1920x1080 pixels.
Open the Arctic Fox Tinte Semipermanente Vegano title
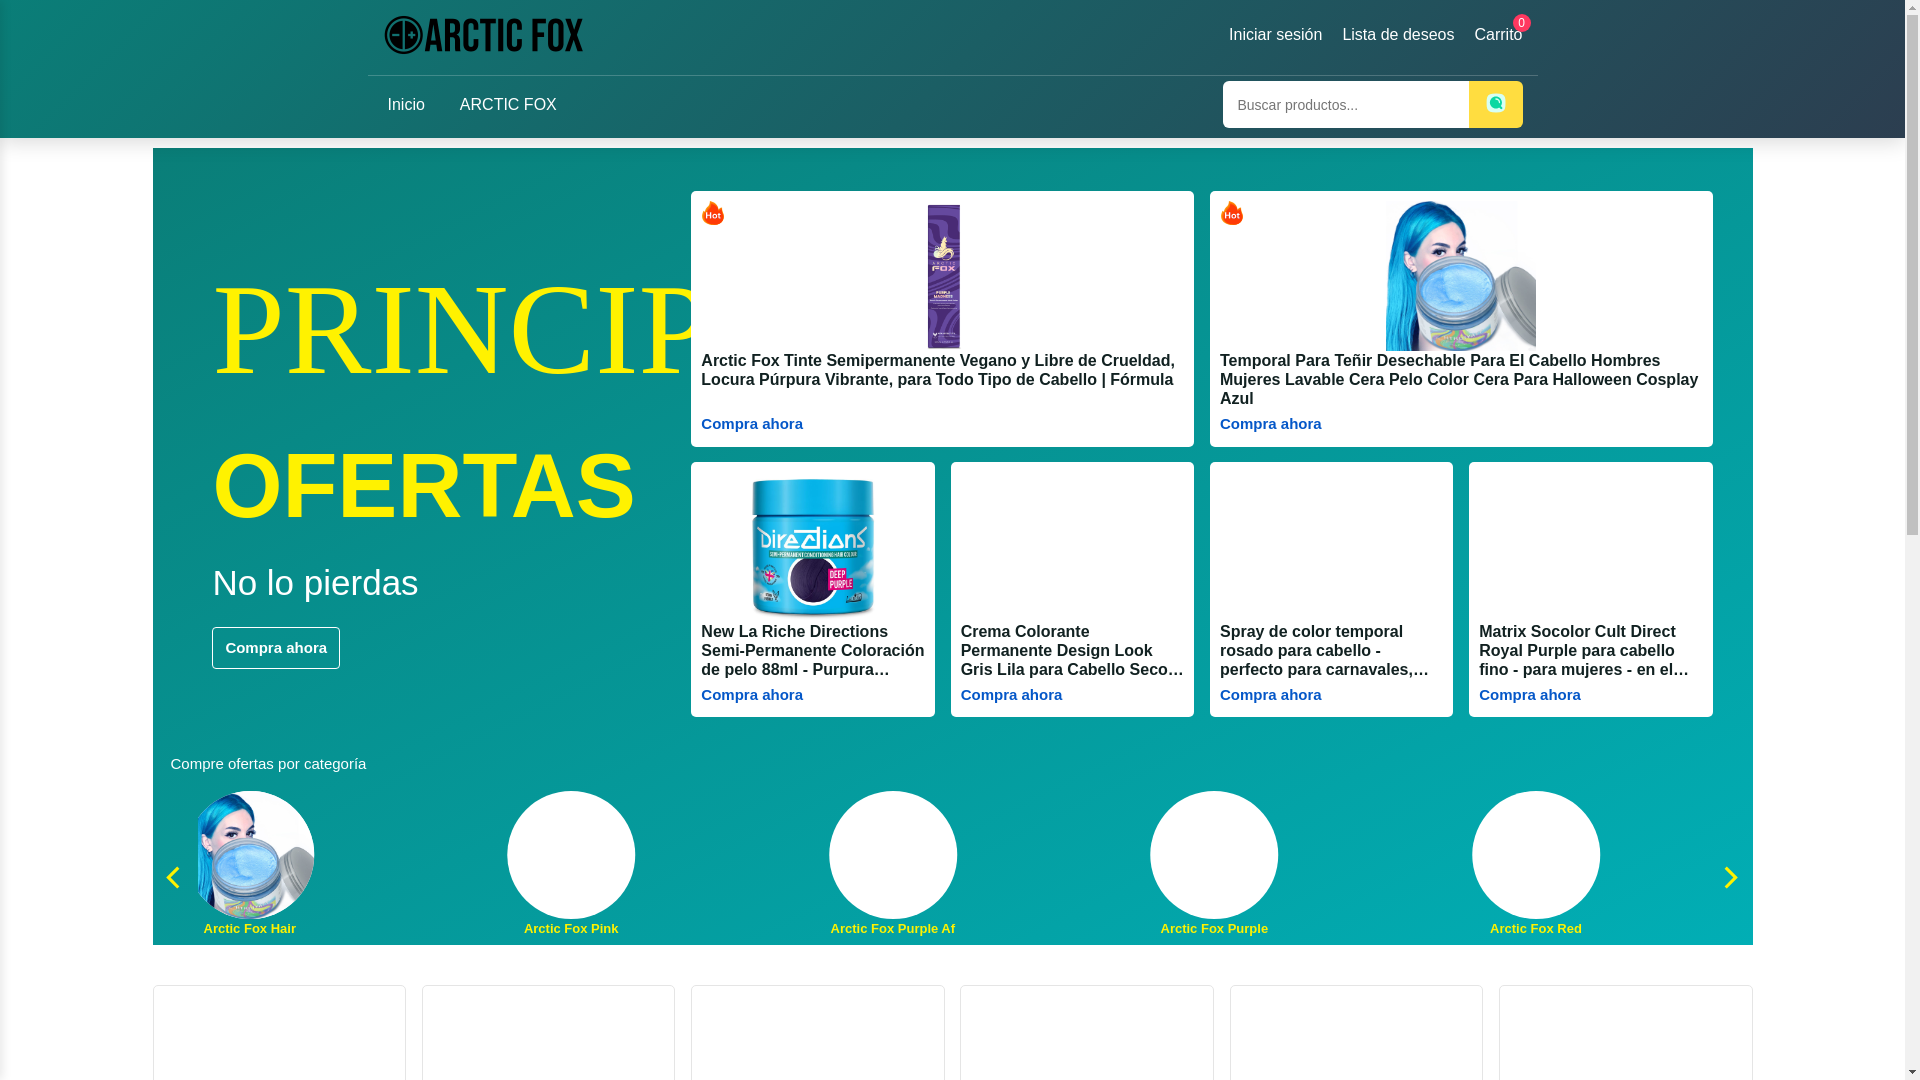click(938, 370)
